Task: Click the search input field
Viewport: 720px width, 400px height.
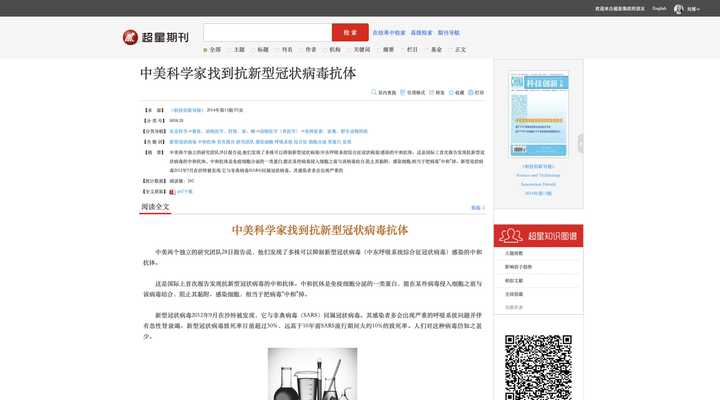Action: [268, 33]
